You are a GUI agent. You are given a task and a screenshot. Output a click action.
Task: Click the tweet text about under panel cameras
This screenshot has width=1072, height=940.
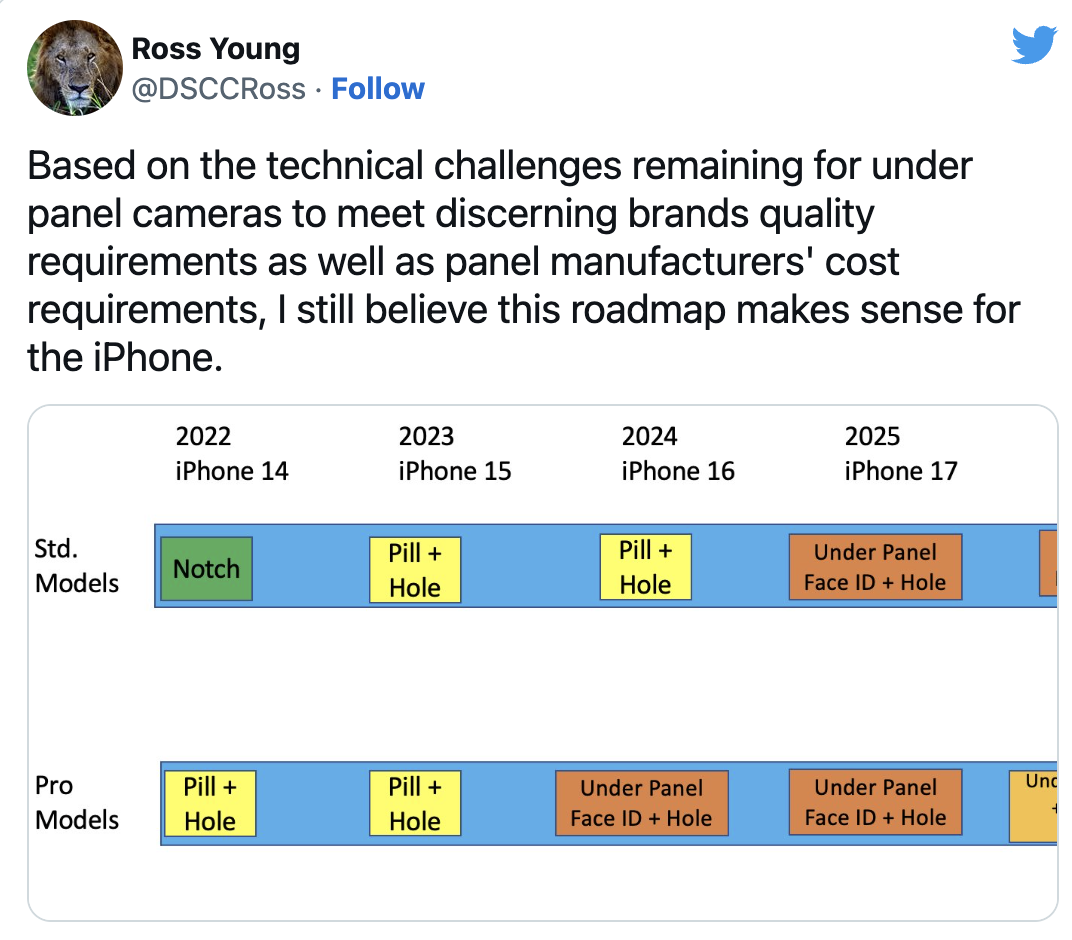coord(523,261)
